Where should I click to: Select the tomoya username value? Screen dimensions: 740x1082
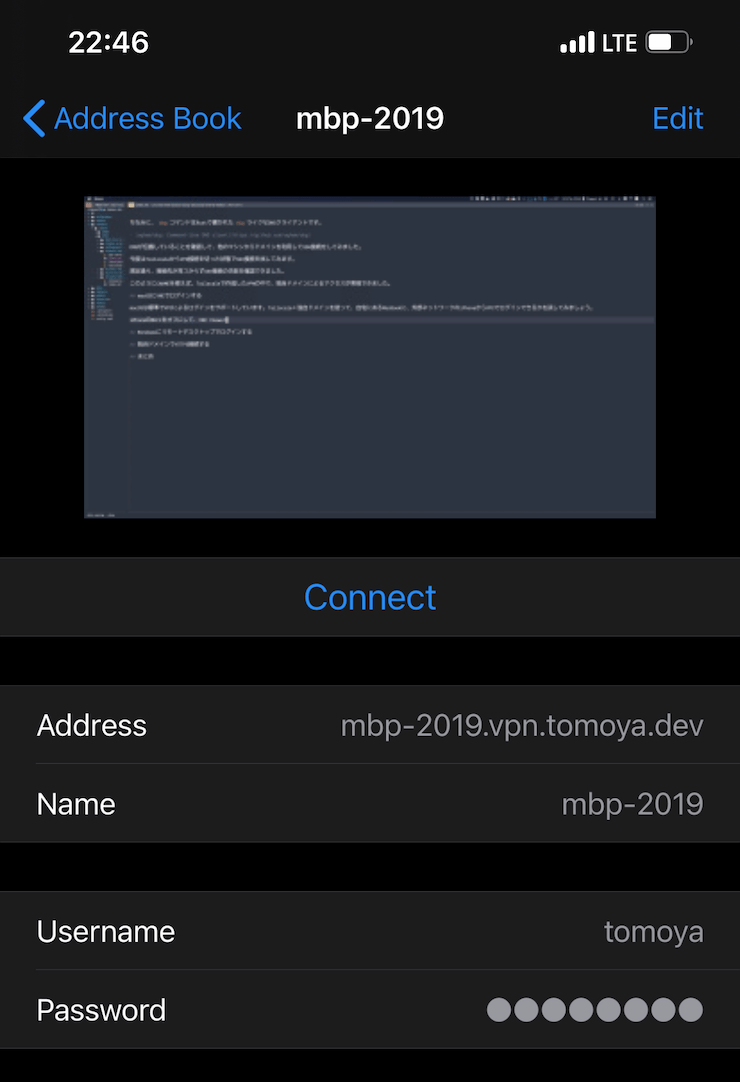click(x=653, y=932)
